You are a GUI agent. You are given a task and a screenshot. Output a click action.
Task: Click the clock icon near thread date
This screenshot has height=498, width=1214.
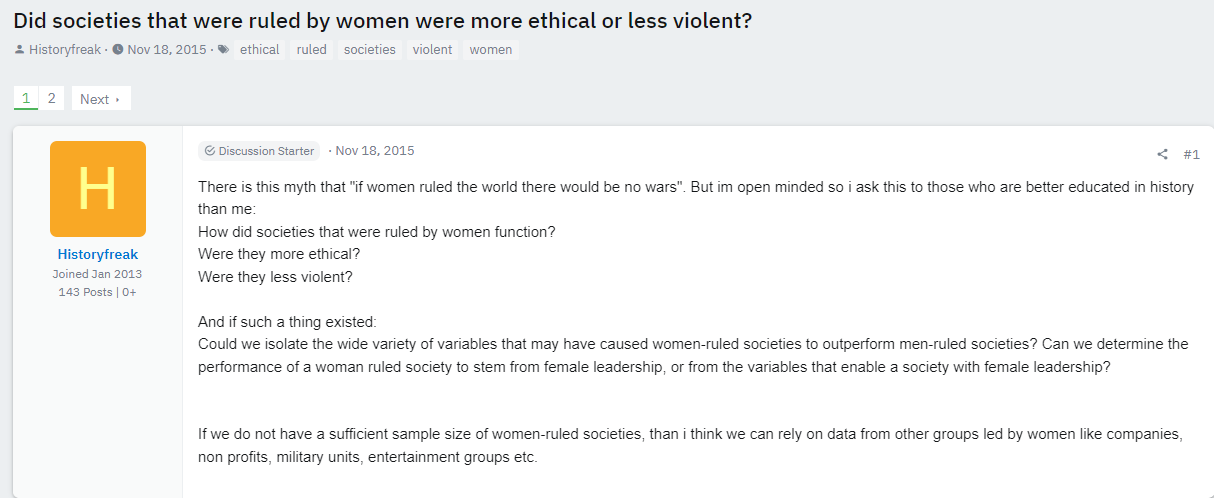(118, 49)
